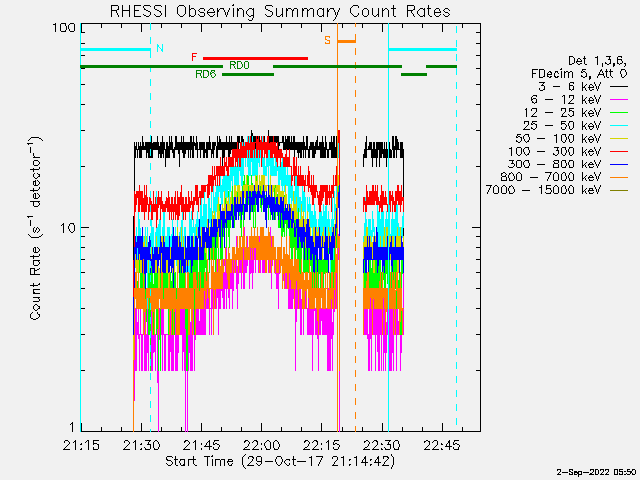The width and height of the screenshot is (640, 480).
Task: Click the 21:30 time axis label
Action: (x=141, y=445)
